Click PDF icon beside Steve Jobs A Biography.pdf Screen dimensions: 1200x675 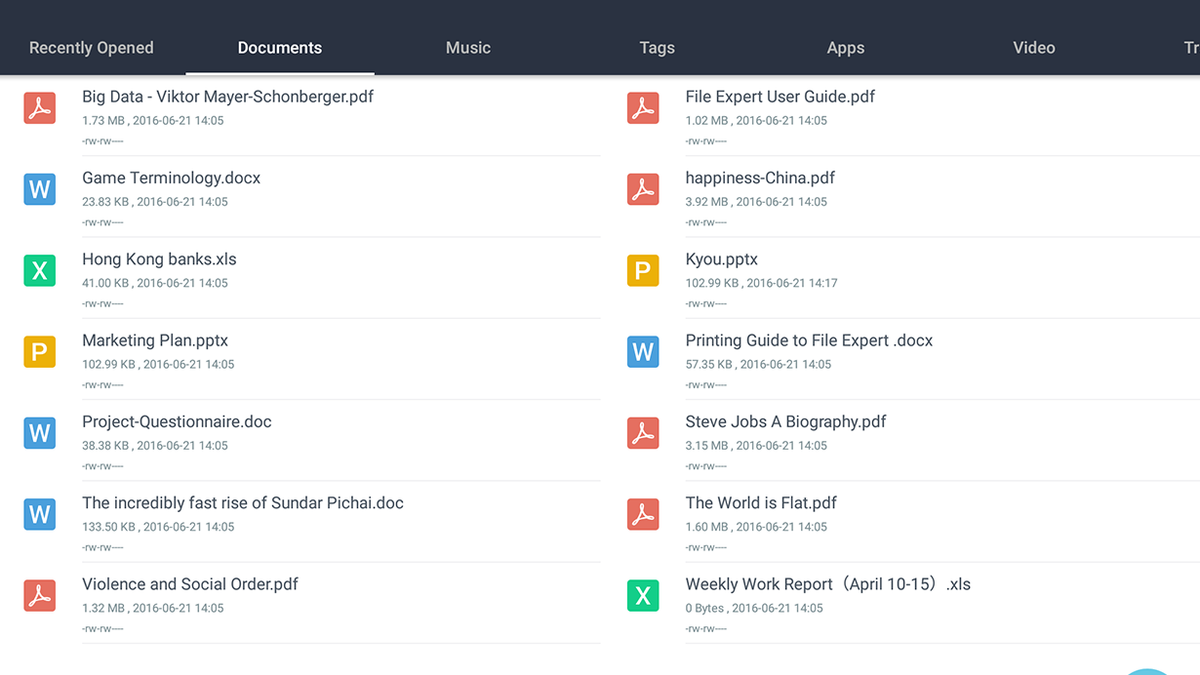pos(643,432)
